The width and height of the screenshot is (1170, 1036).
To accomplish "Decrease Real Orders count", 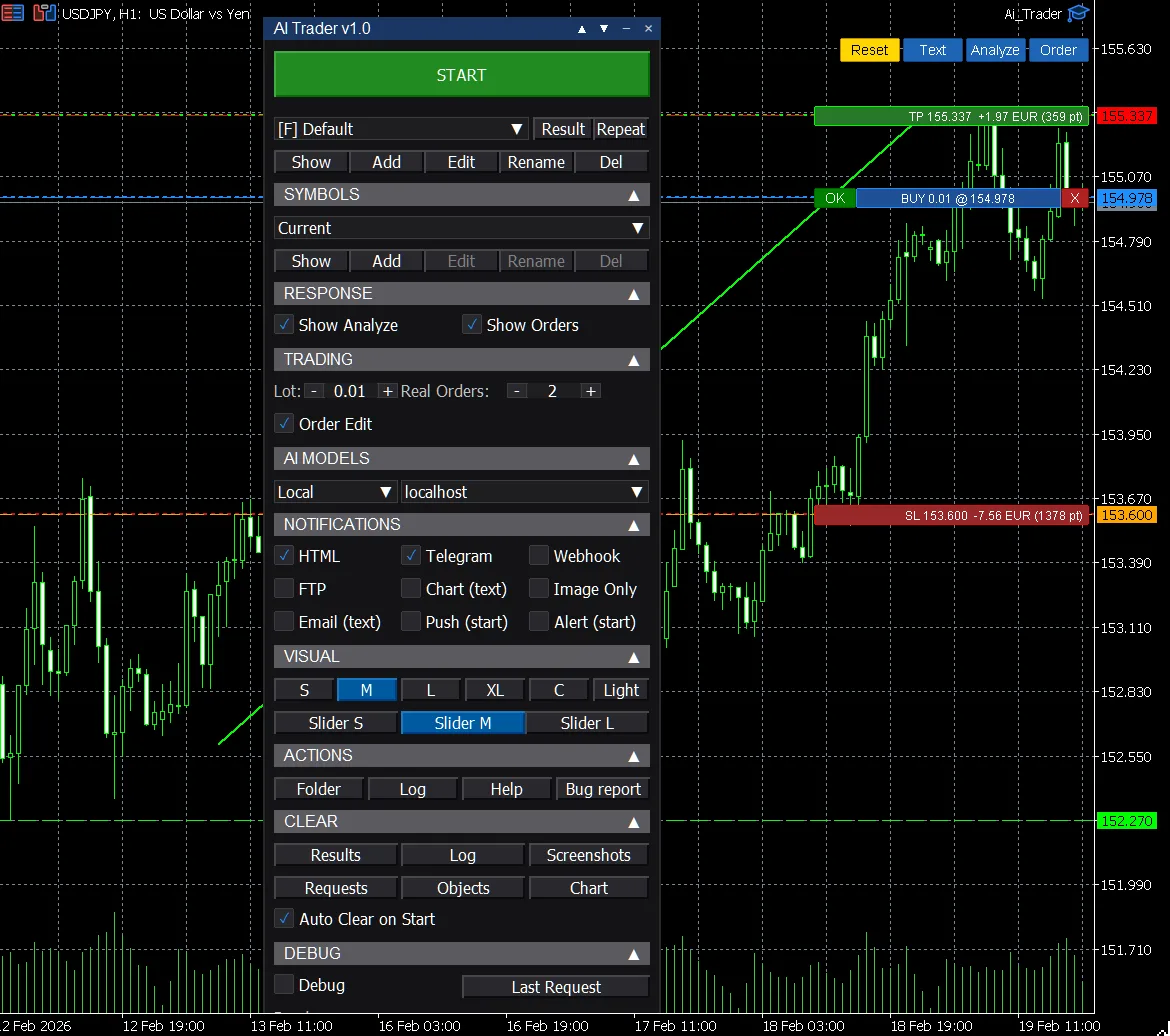I will 516,391.
